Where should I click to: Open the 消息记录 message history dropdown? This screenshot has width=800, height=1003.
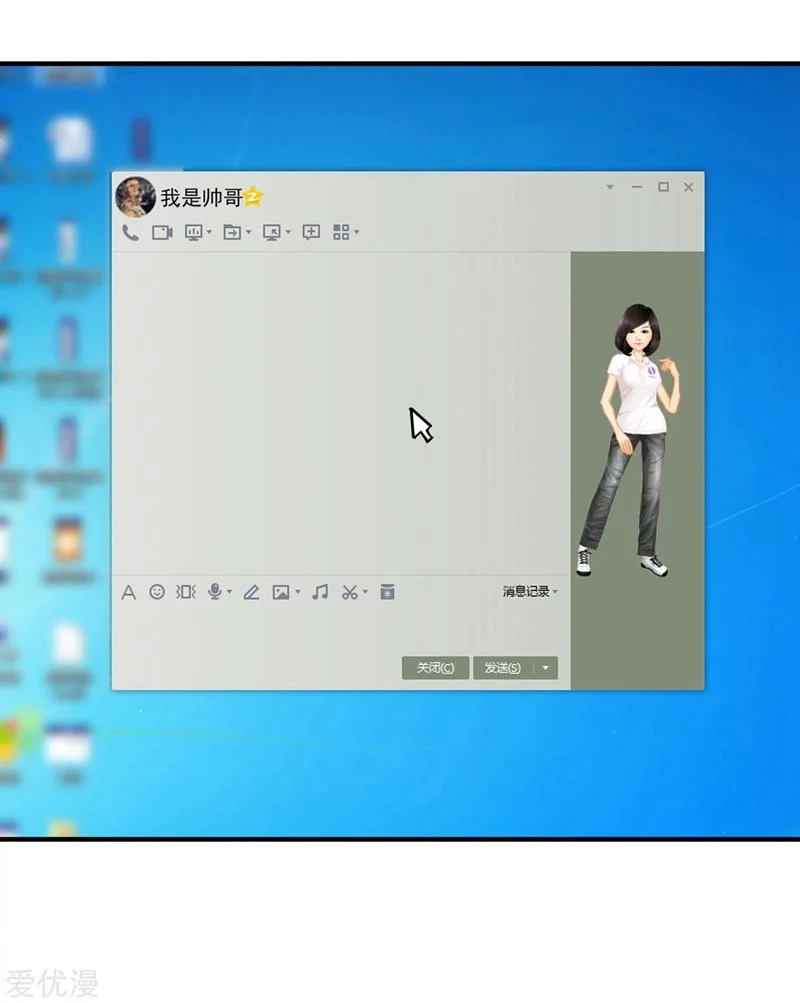pyautogui.click(x=529, y=592)
